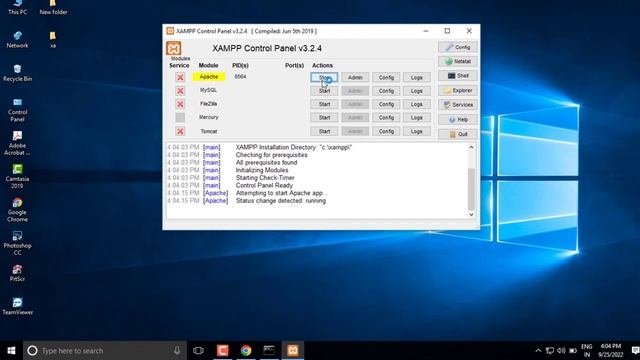640x360 pixels.
Task: Launch the Shell from side panel
Action: (458, 76)
